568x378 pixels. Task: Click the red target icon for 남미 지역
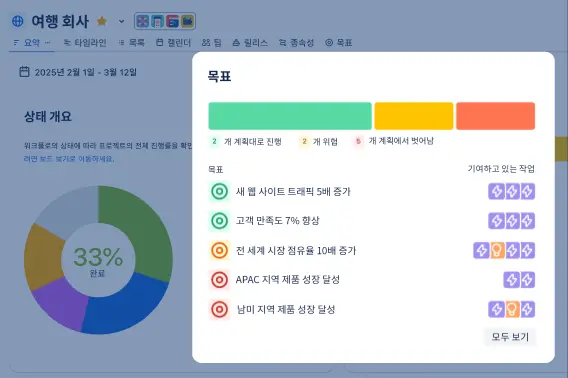[x=219, y=310]
